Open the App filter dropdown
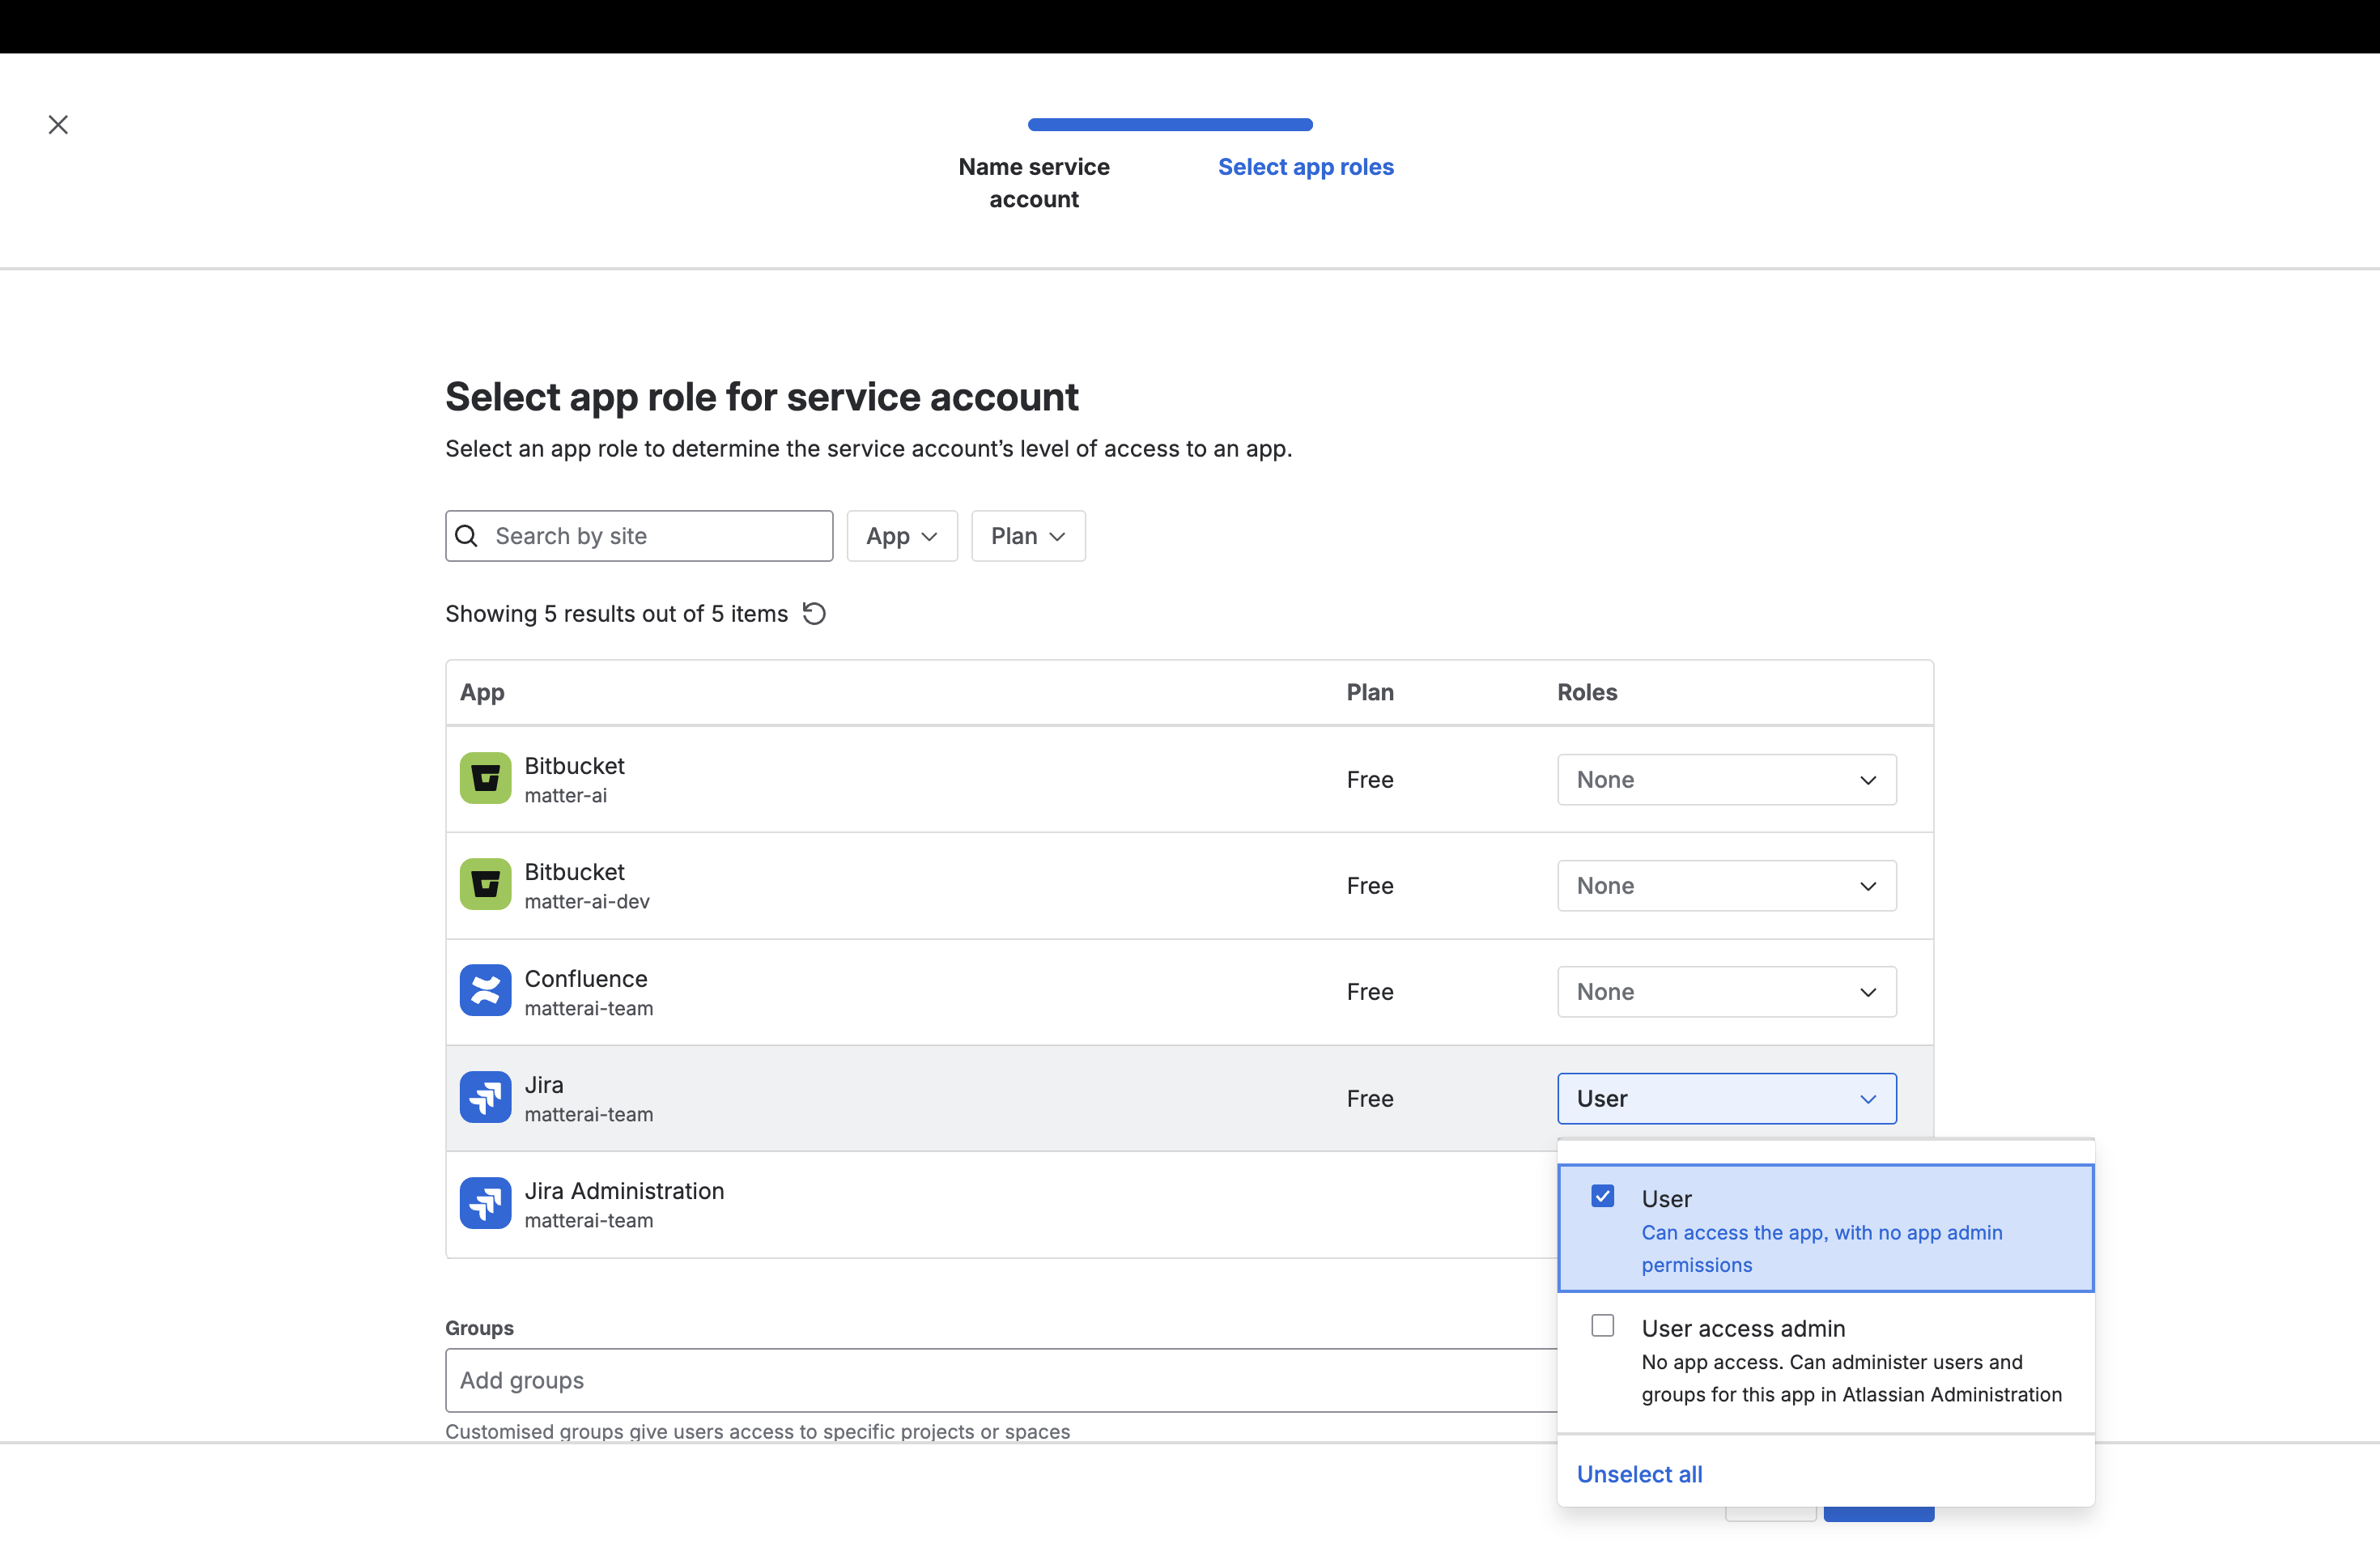The width and height of the screenshot is (2380, 1548). [901, 536]
